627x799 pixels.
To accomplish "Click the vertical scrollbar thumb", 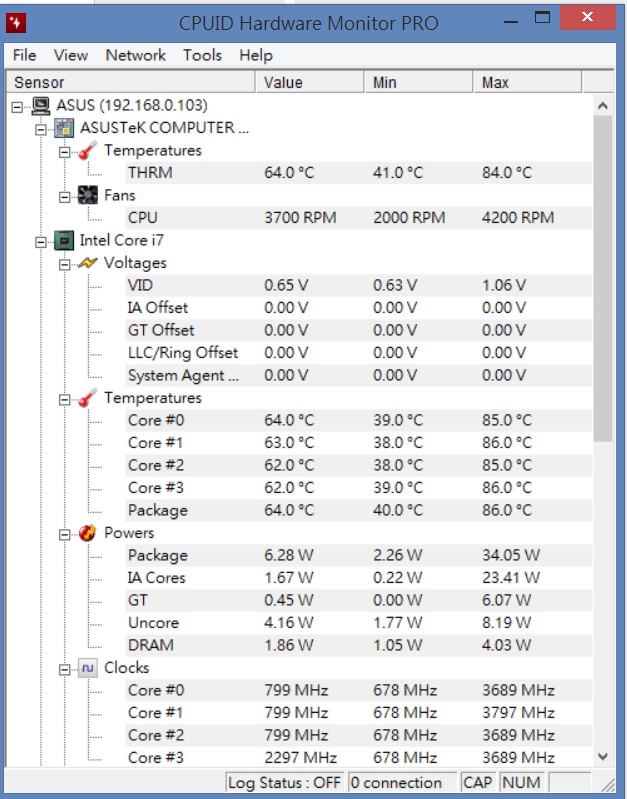I will pos(603,279).
